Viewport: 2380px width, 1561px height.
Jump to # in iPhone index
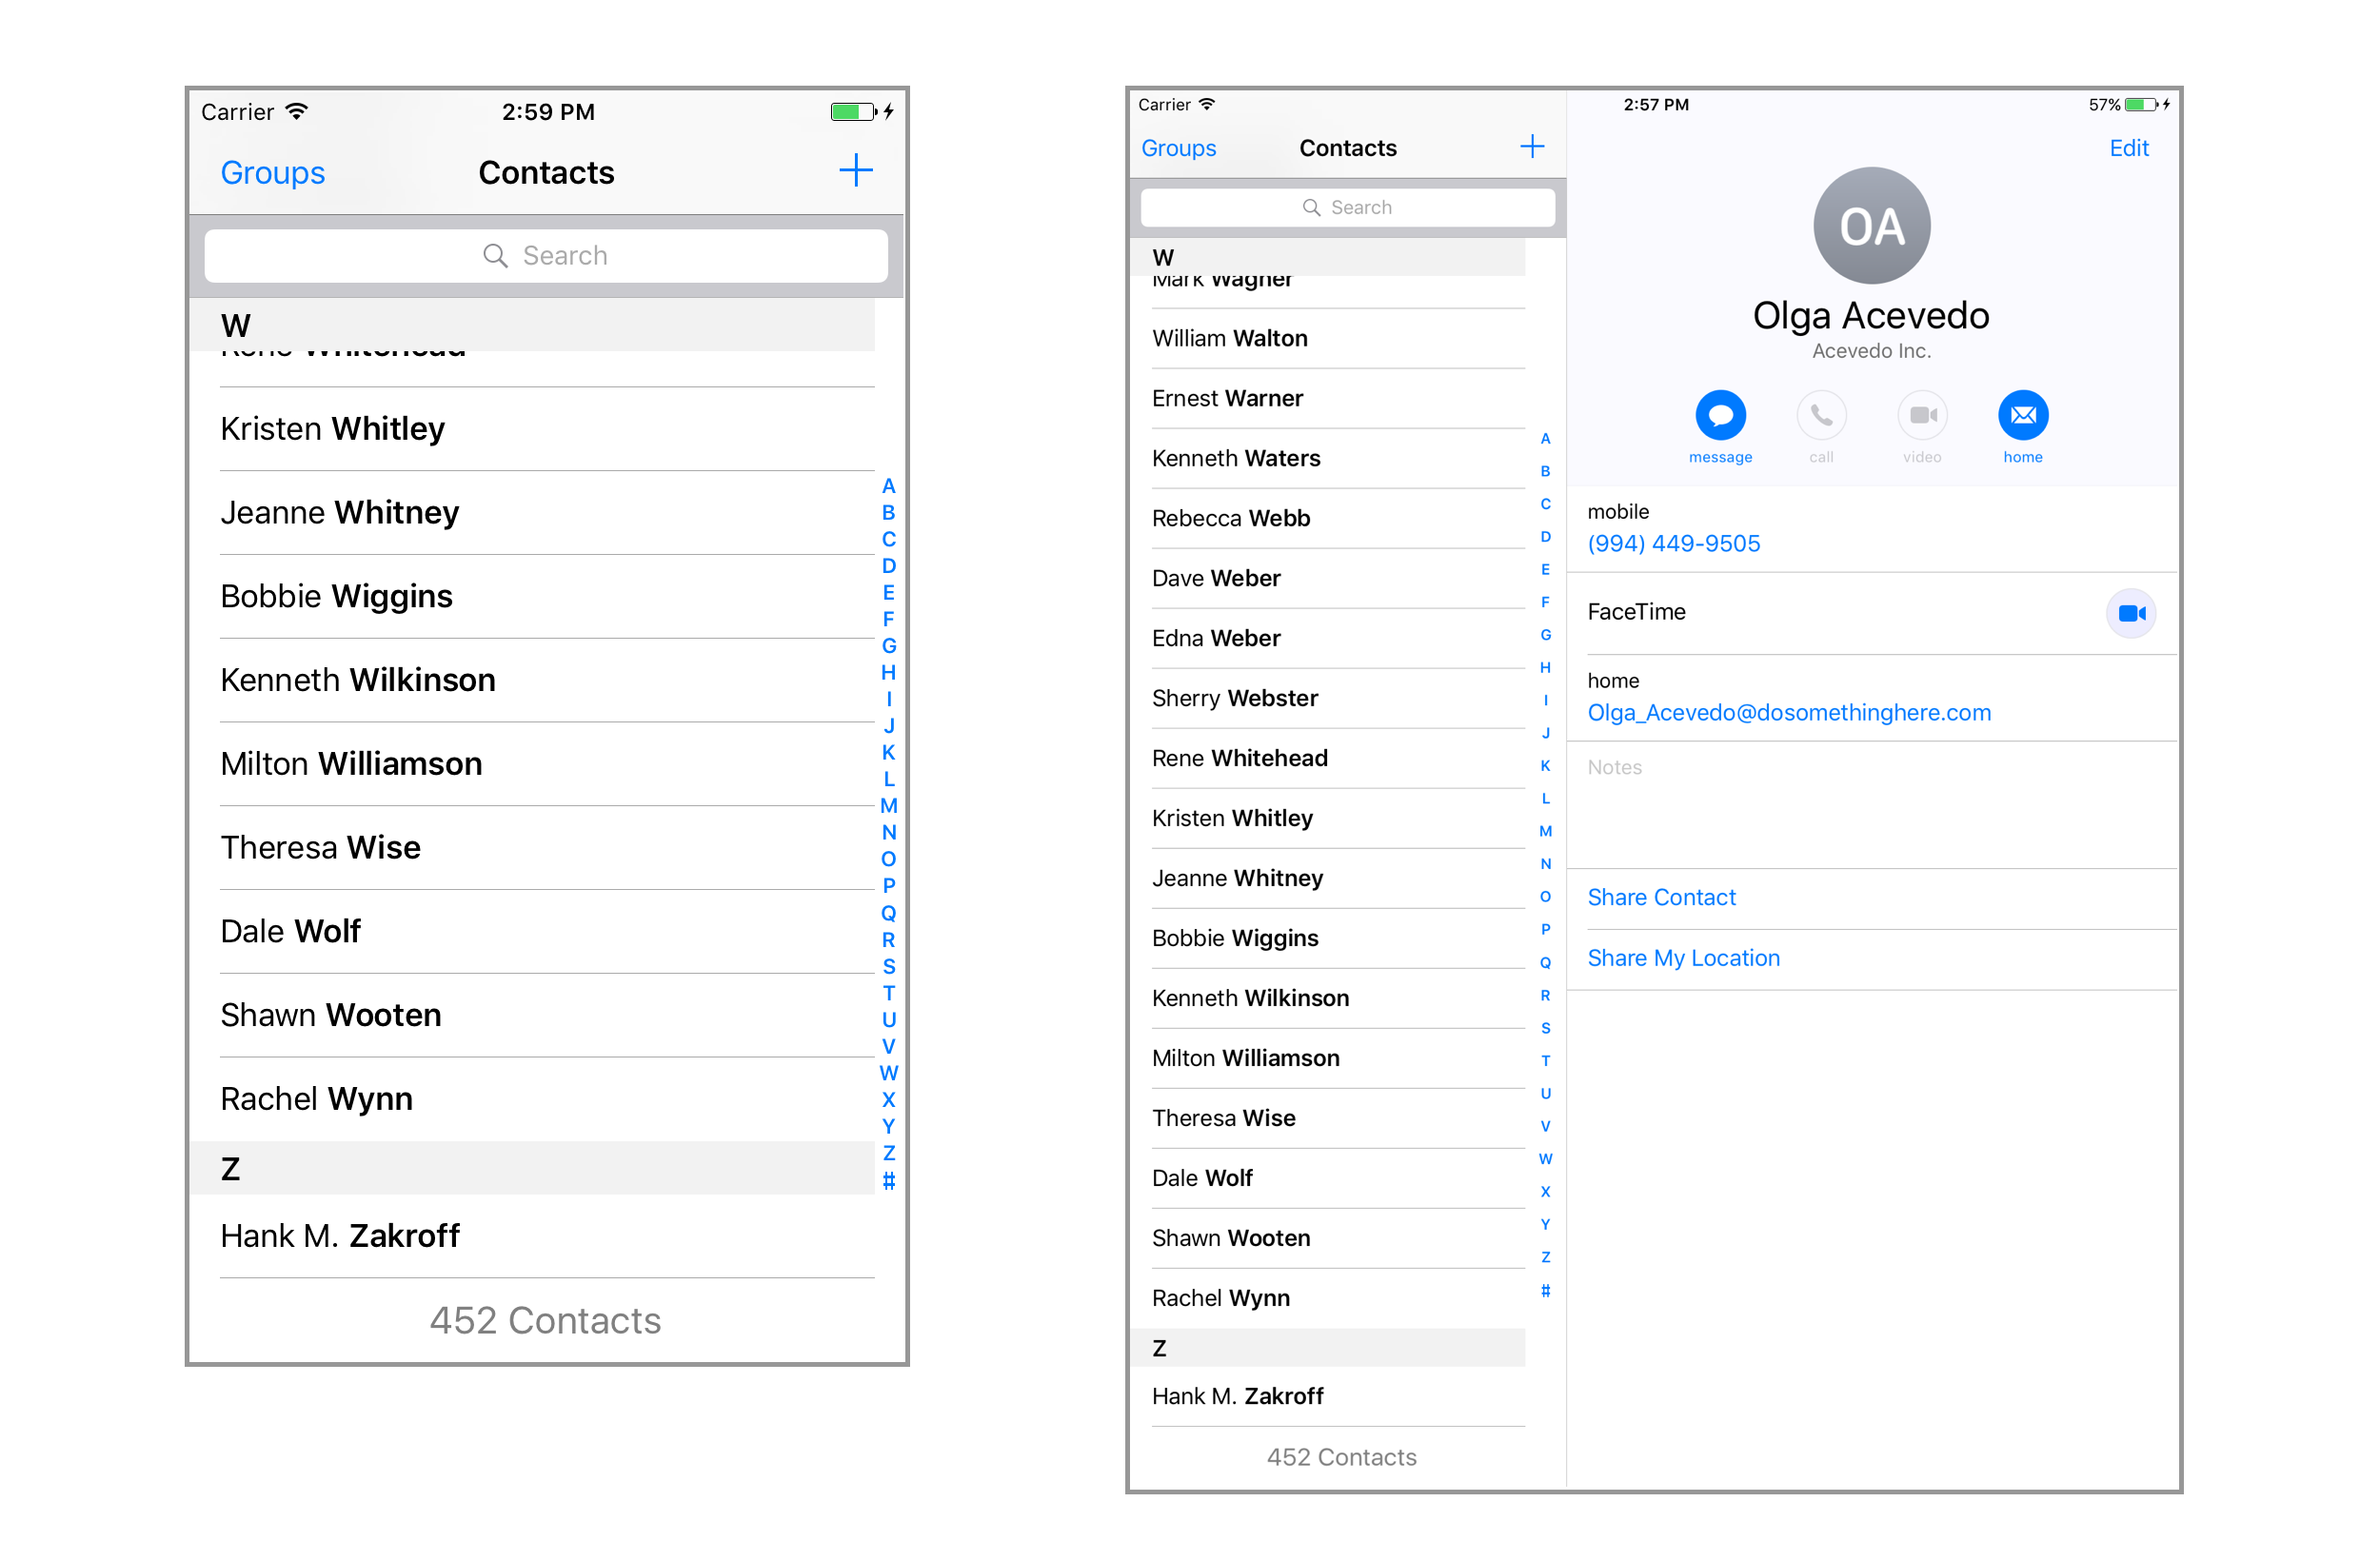tap(888, 1180)
